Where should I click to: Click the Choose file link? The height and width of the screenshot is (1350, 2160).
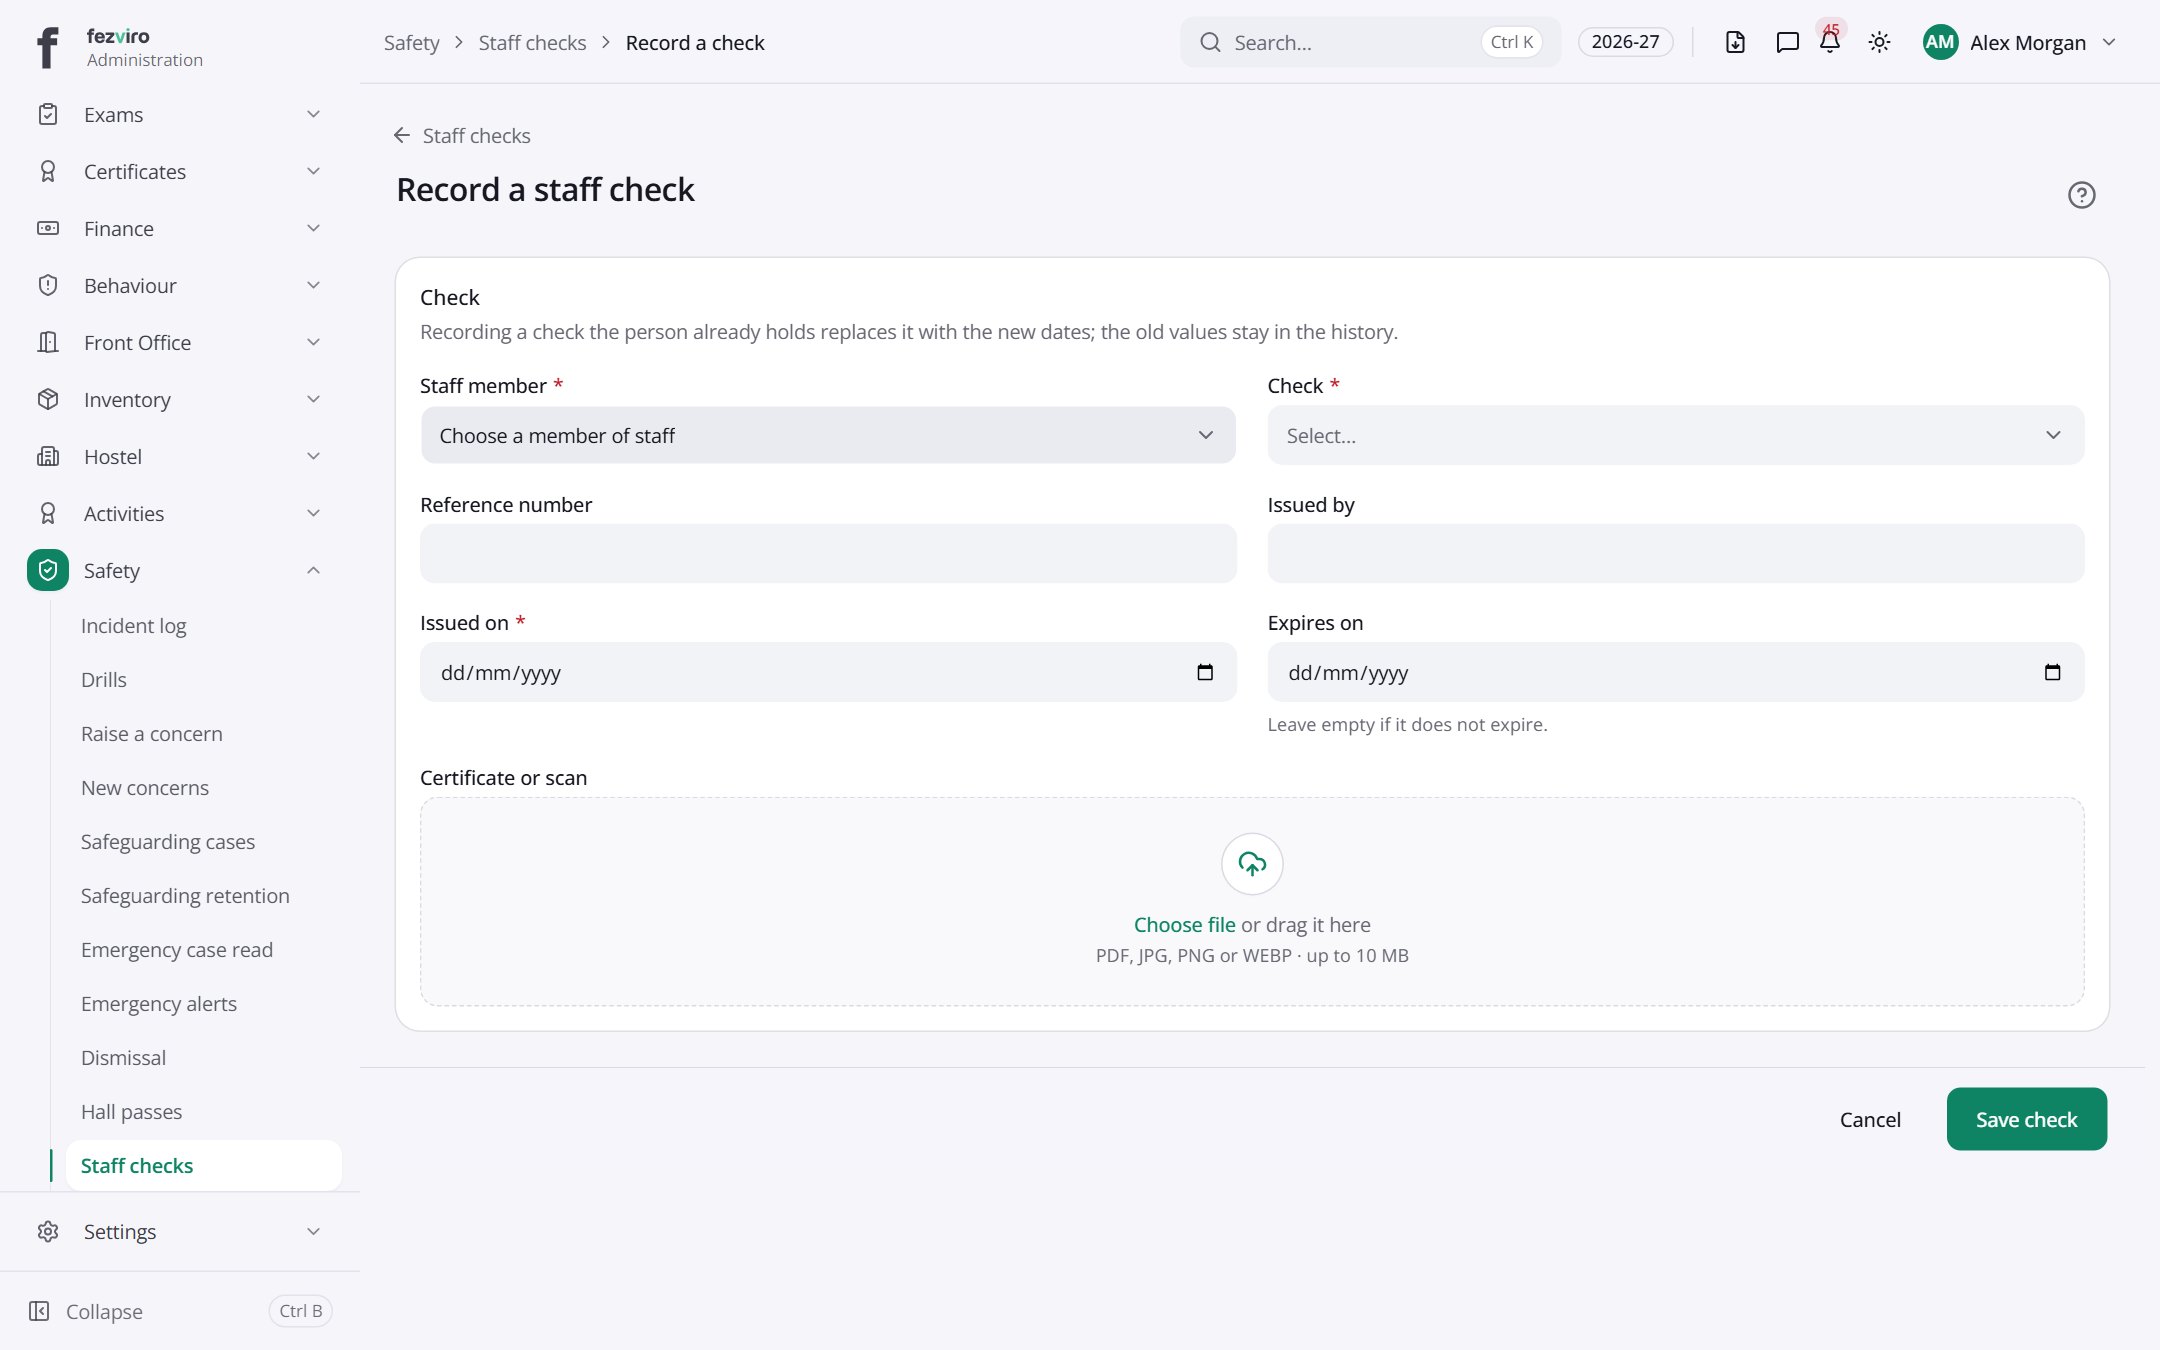(x=1184, y=924)
